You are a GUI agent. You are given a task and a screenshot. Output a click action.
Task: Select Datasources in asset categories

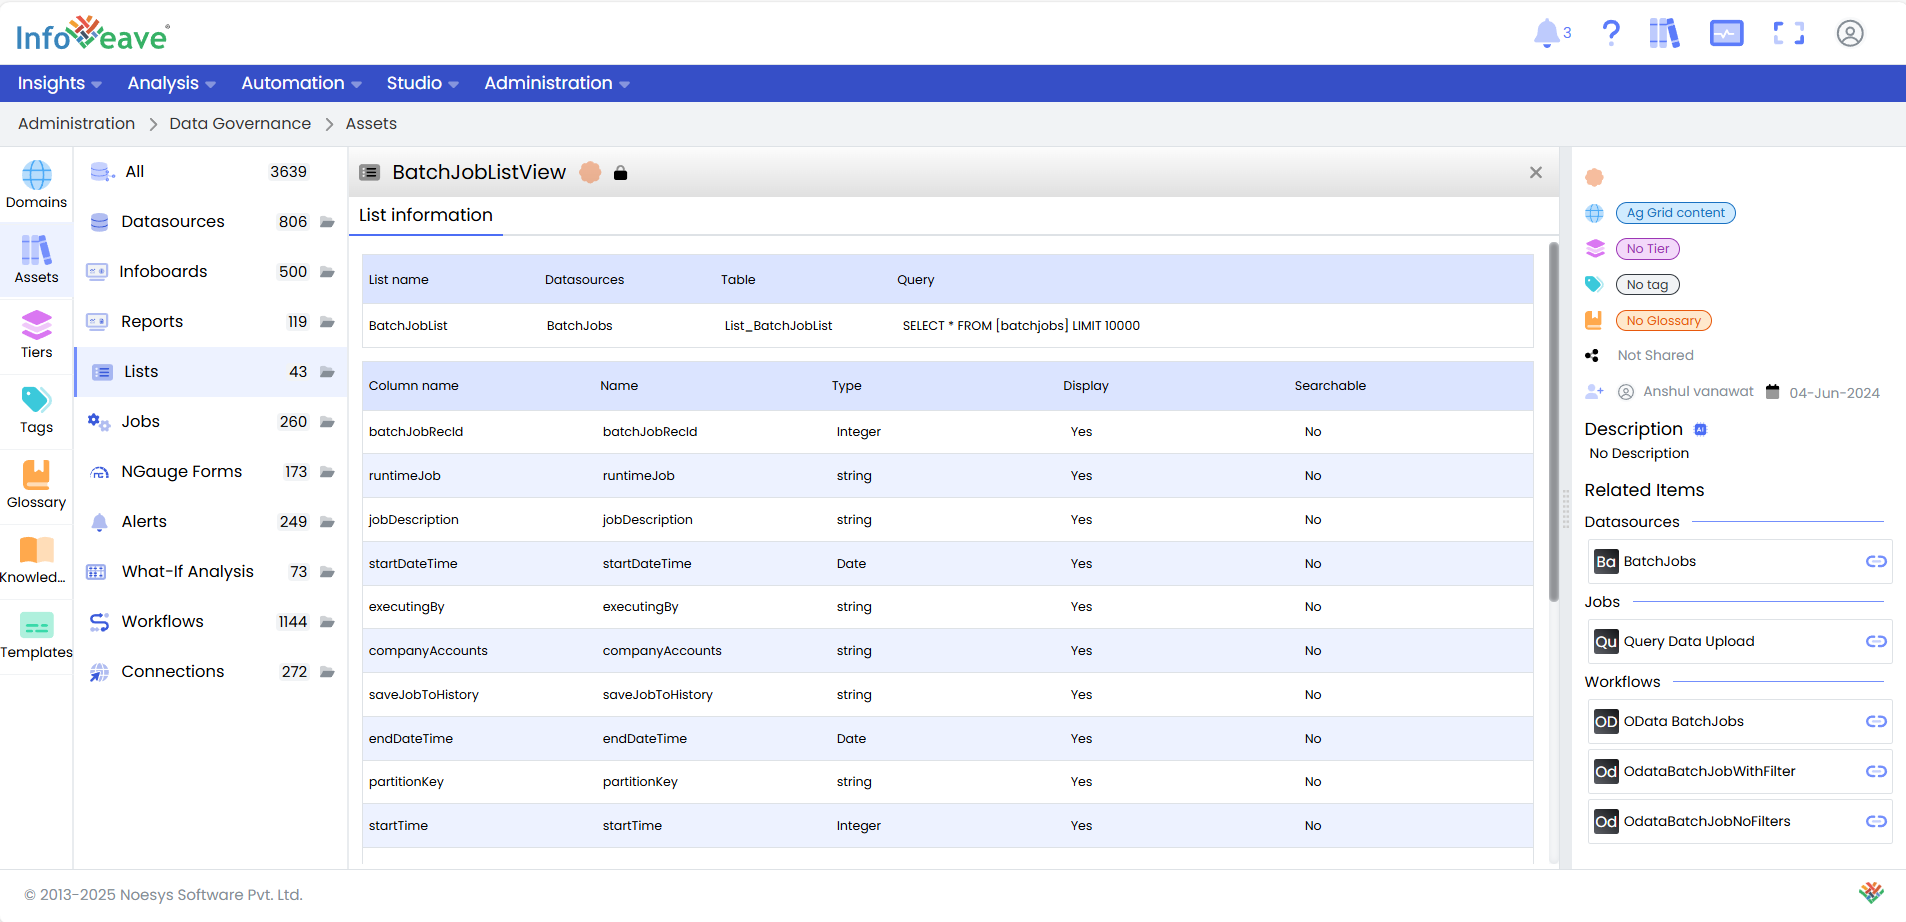point(211,222)
